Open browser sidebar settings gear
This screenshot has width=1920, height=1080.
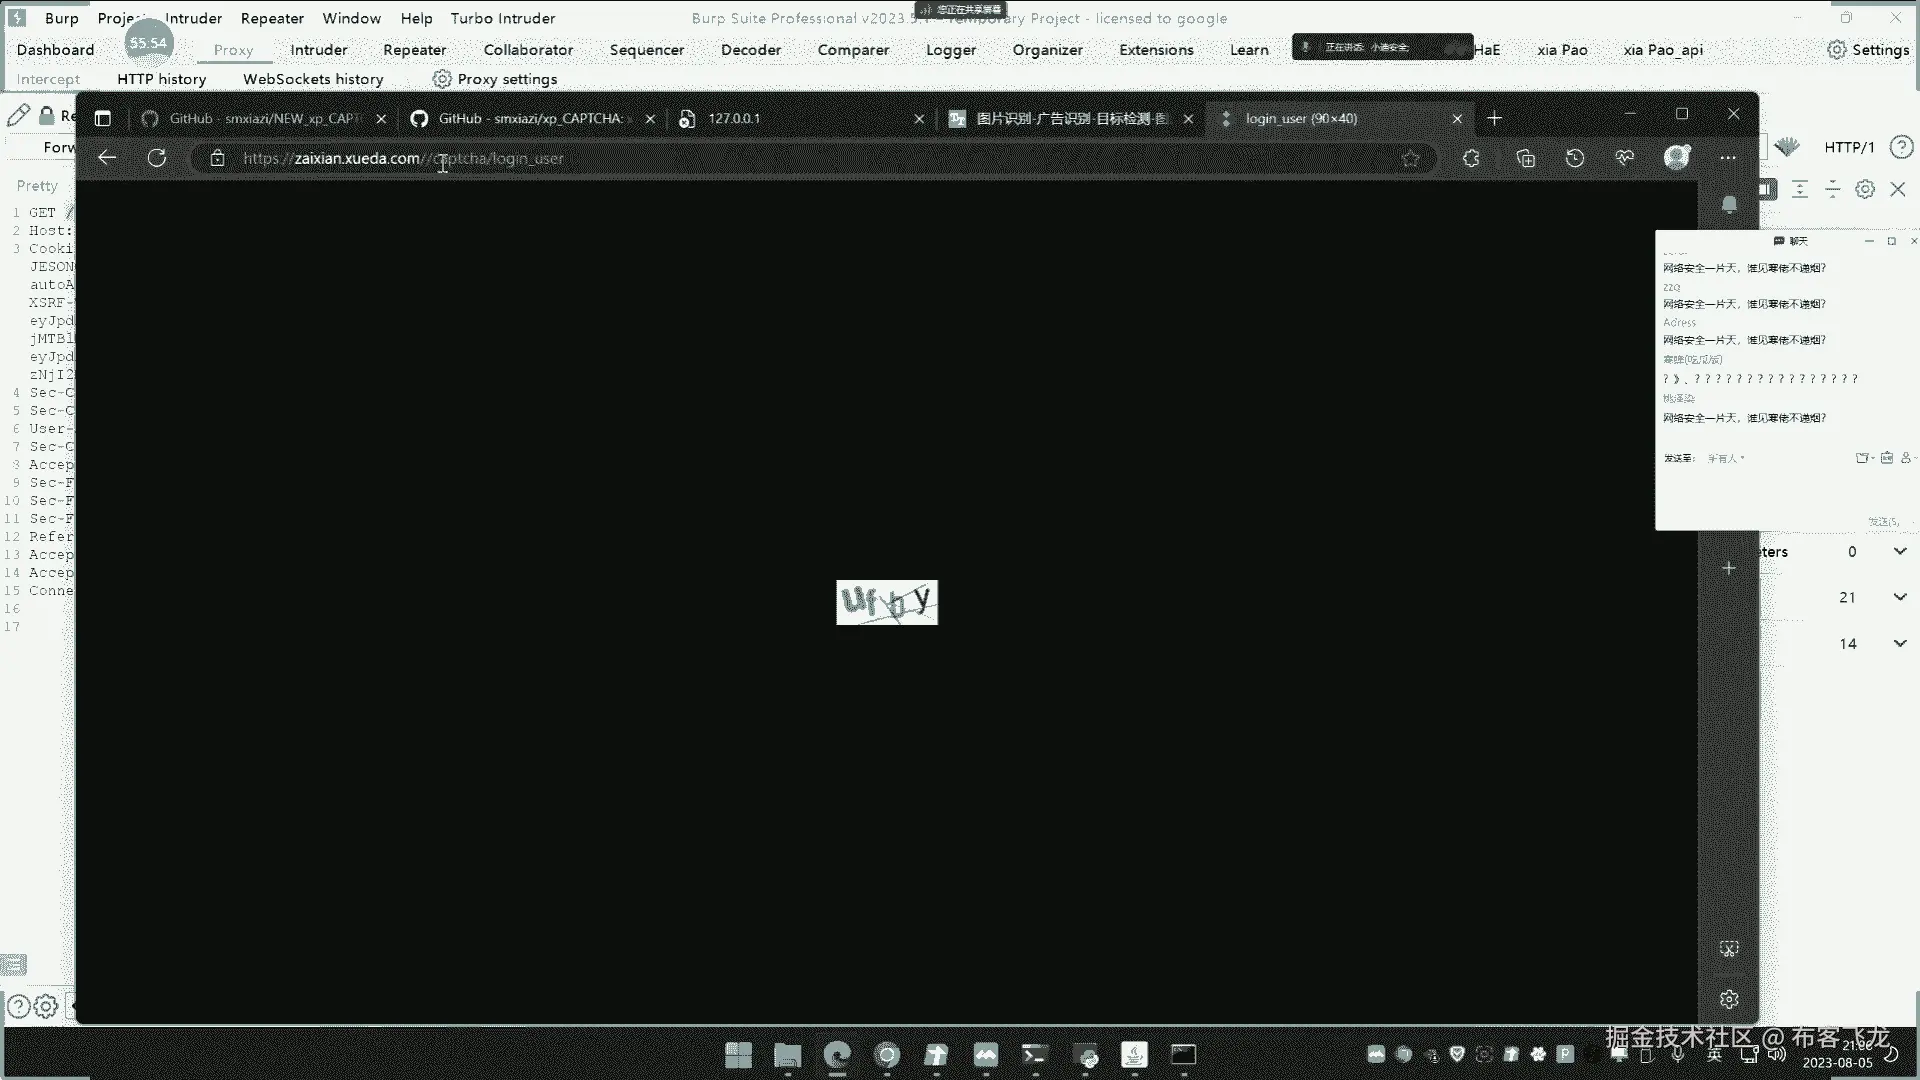click(x=1729, y=999)
